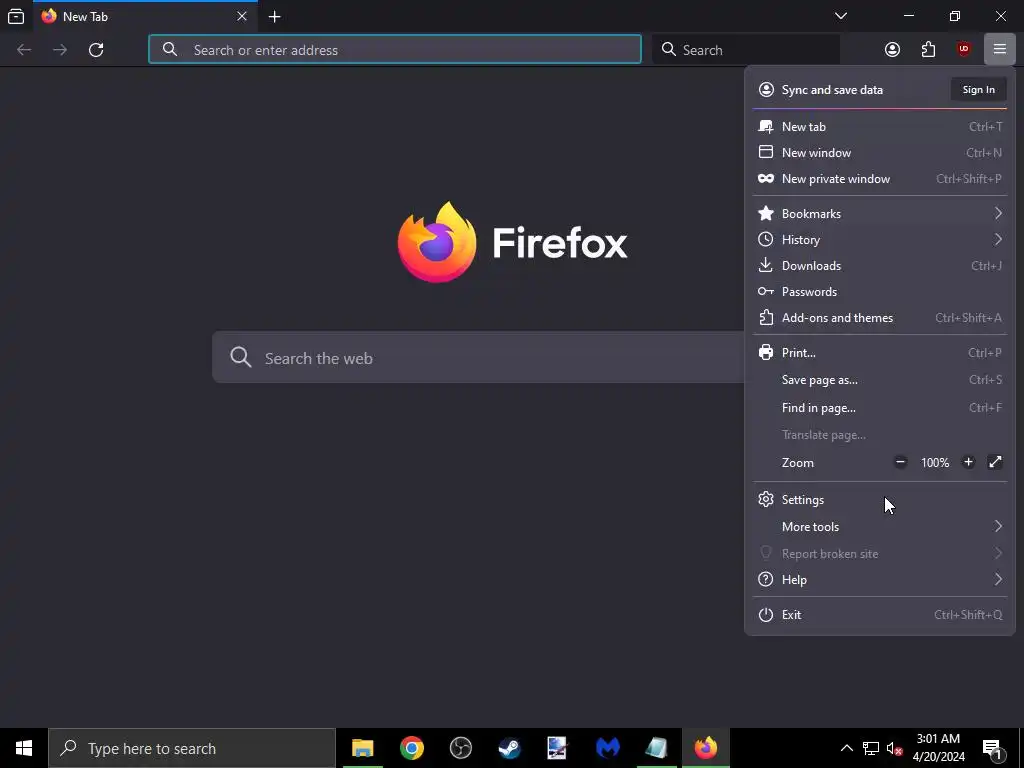Toggle full screen mode icon

pos(995,462)
